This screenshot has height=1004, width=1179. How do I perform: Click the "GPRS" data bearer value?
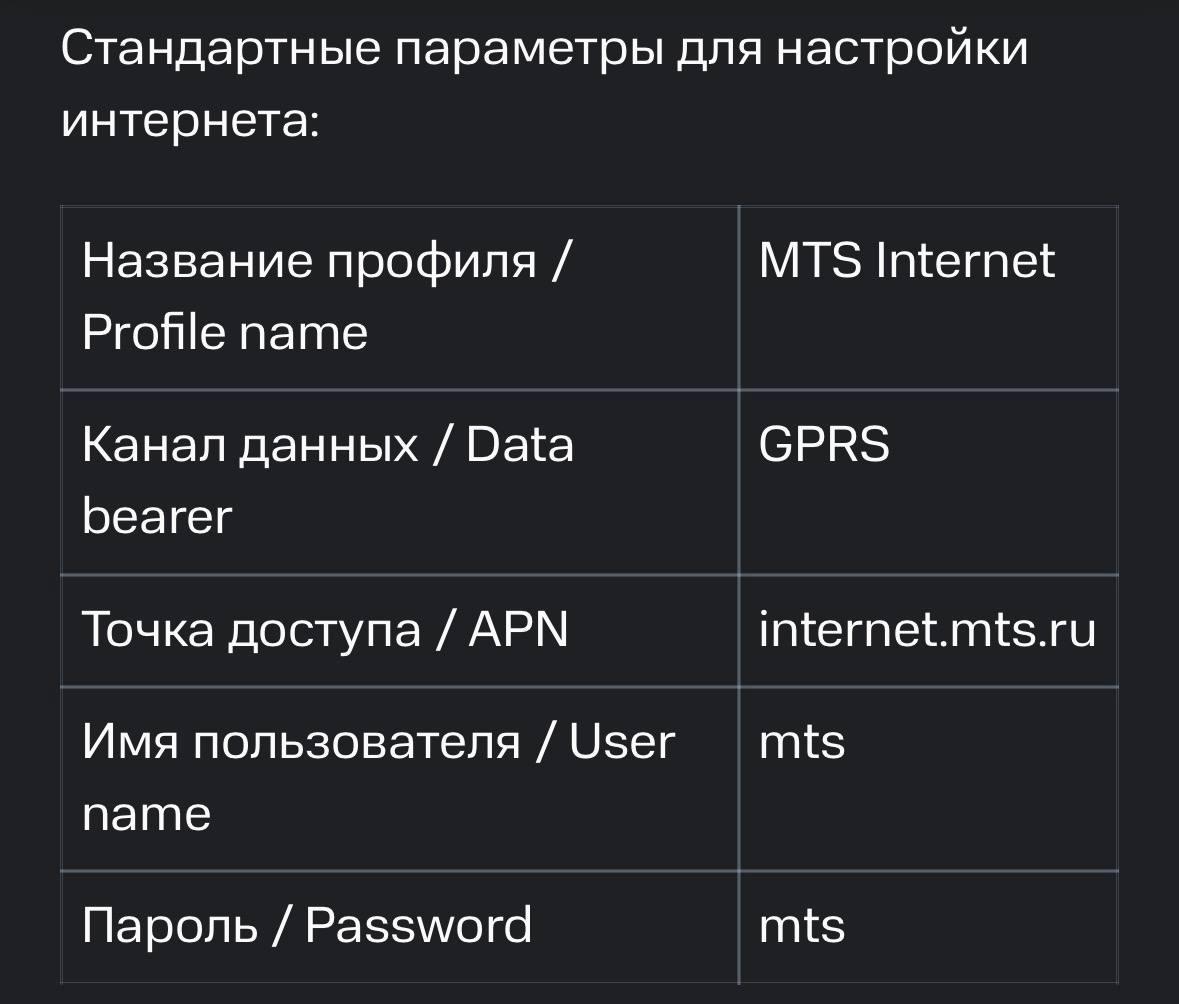[824, 444]
